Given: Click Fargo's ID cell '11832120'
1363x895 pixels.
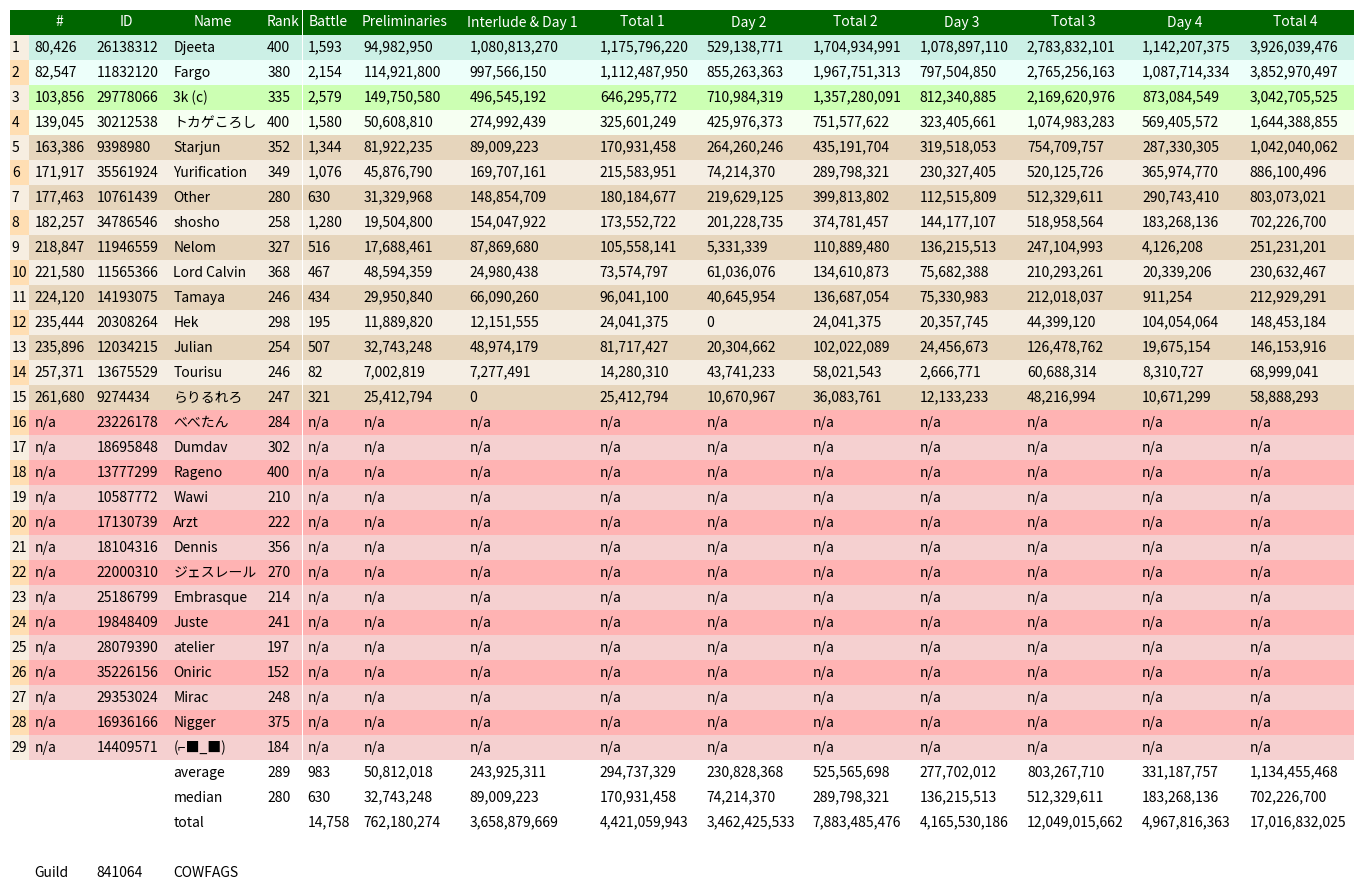Looking at the screenshot, I should [127, 72].
